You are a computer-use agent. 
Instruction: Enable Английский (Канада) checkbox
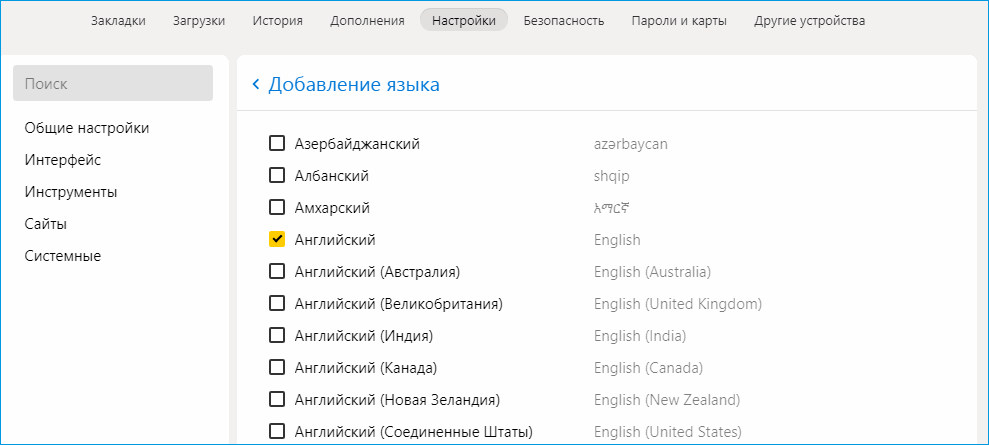click(277, 368)
